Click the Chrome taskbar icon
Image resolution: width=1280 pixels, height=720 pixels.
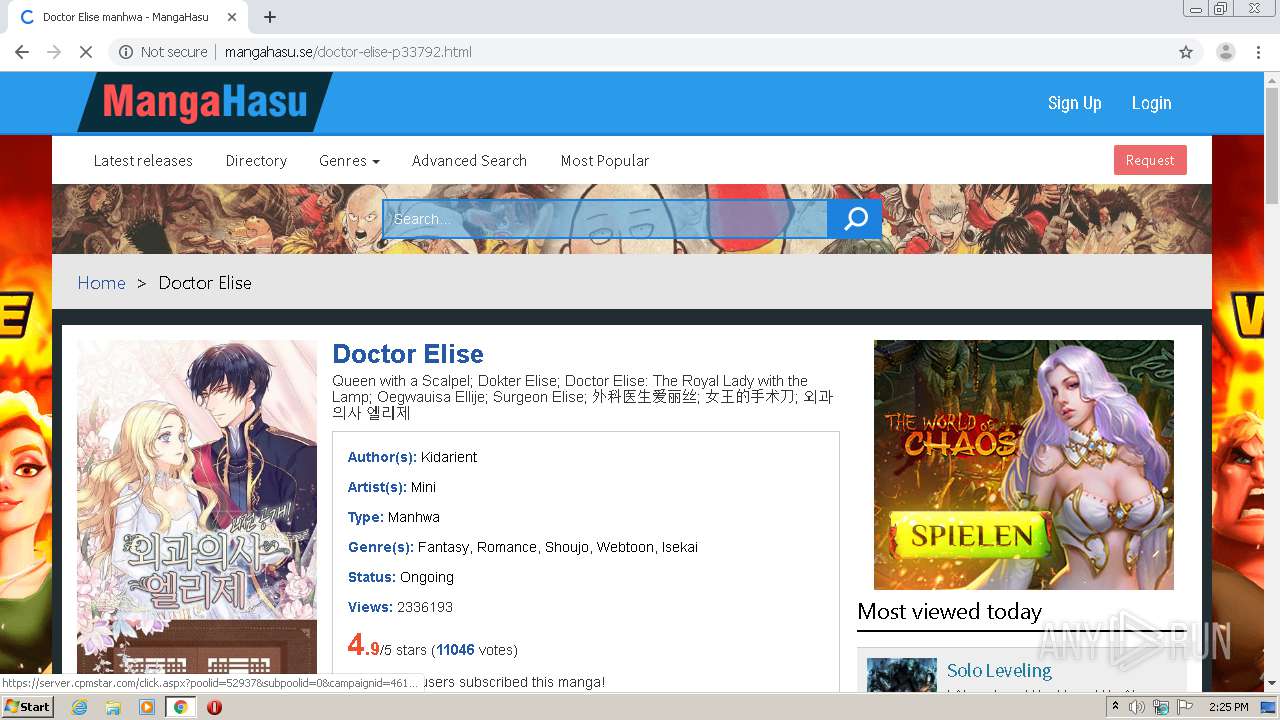pos(181,707)
